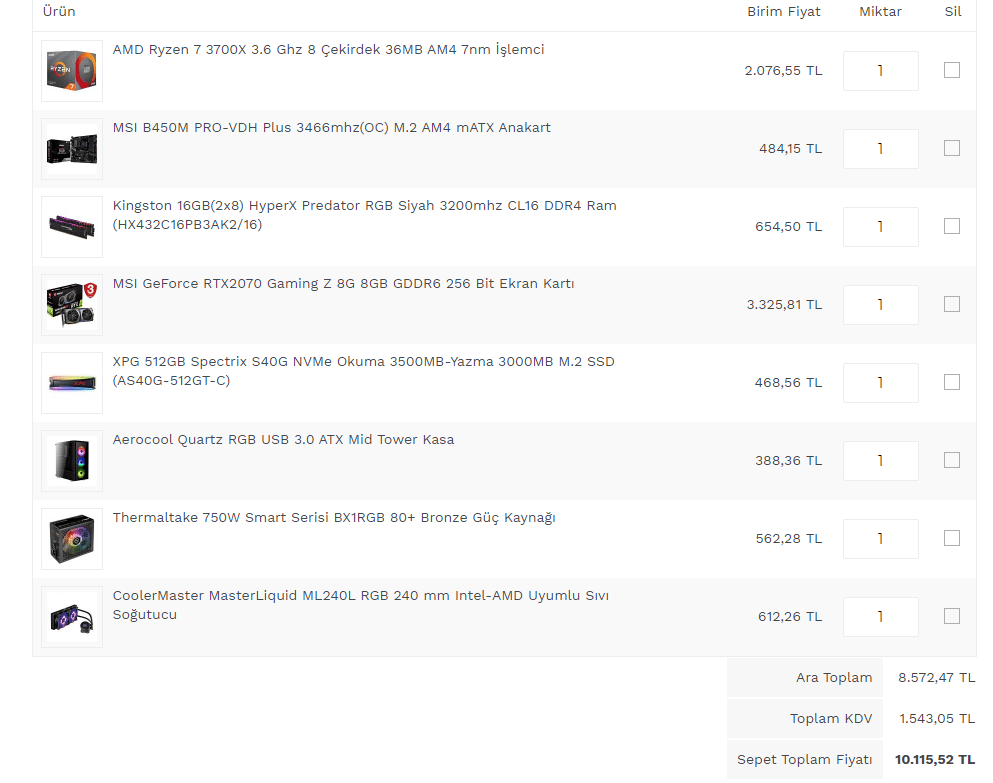Viewport: 993px width, 783px height.
Task: Open the Thermaltake 750W power supply thumbnail
Action: 72,539
